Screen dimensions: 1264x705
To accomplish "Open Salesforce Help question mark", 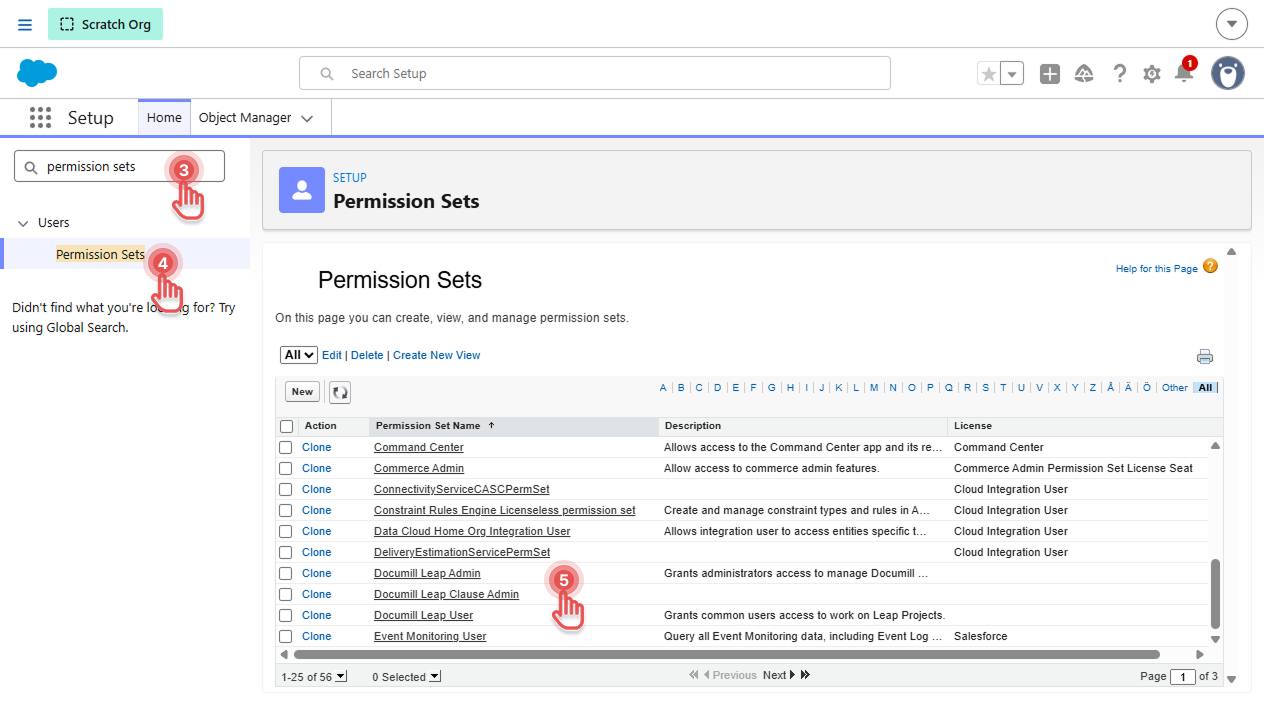I will point(1120,74).
